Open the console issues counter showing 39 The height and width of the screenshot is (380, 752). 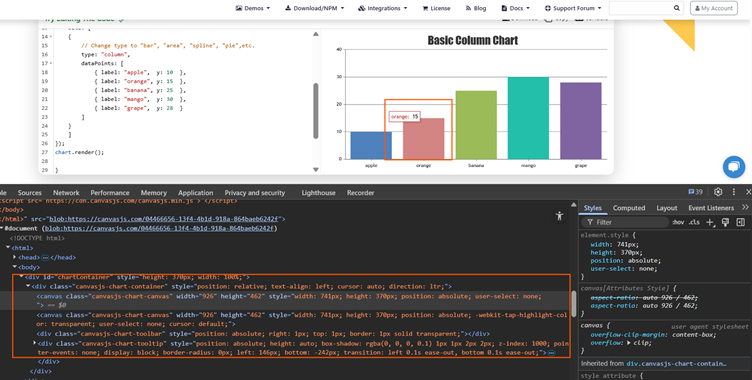point(695,192)
